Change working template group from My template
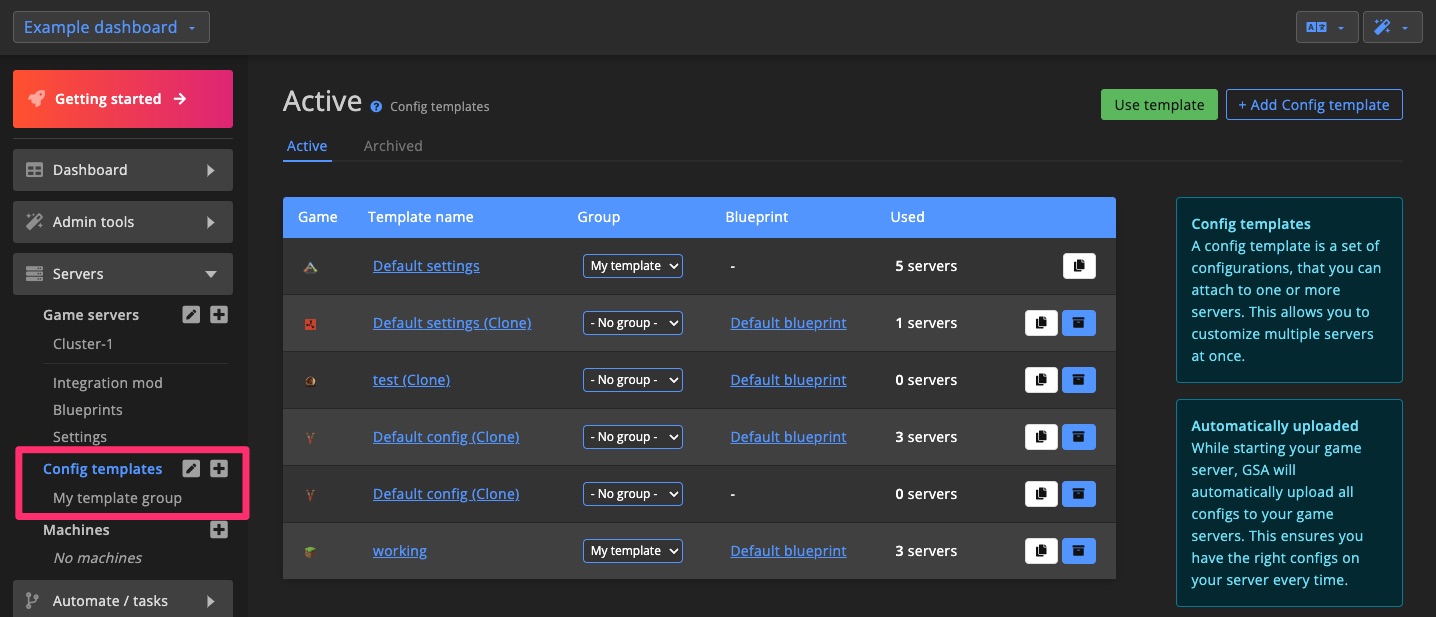This screenshot has width=1436, height=617. click(632, 550)
